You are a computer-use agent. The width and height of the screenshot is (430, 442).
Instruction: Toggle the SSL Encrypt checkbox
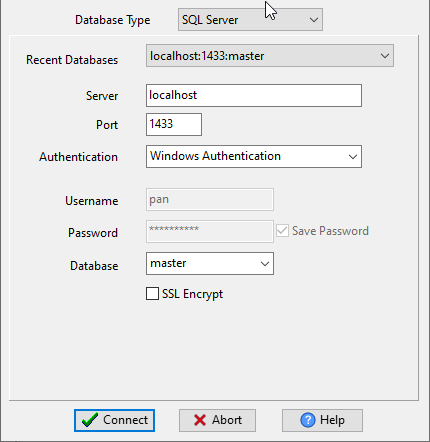[x=152, y=294]
